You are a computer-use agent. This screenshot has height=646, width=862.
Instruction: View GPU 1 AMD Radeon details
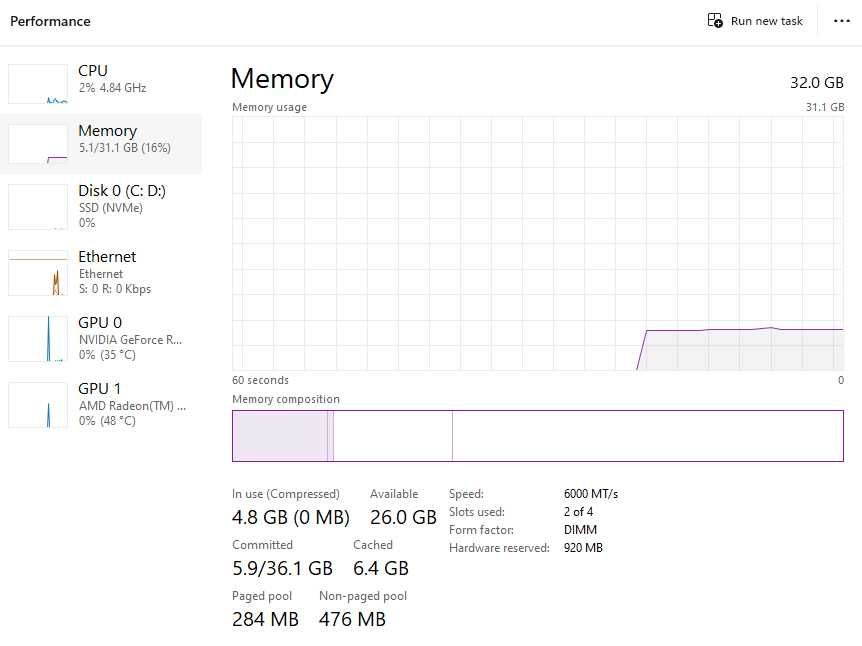click(130, 397)
